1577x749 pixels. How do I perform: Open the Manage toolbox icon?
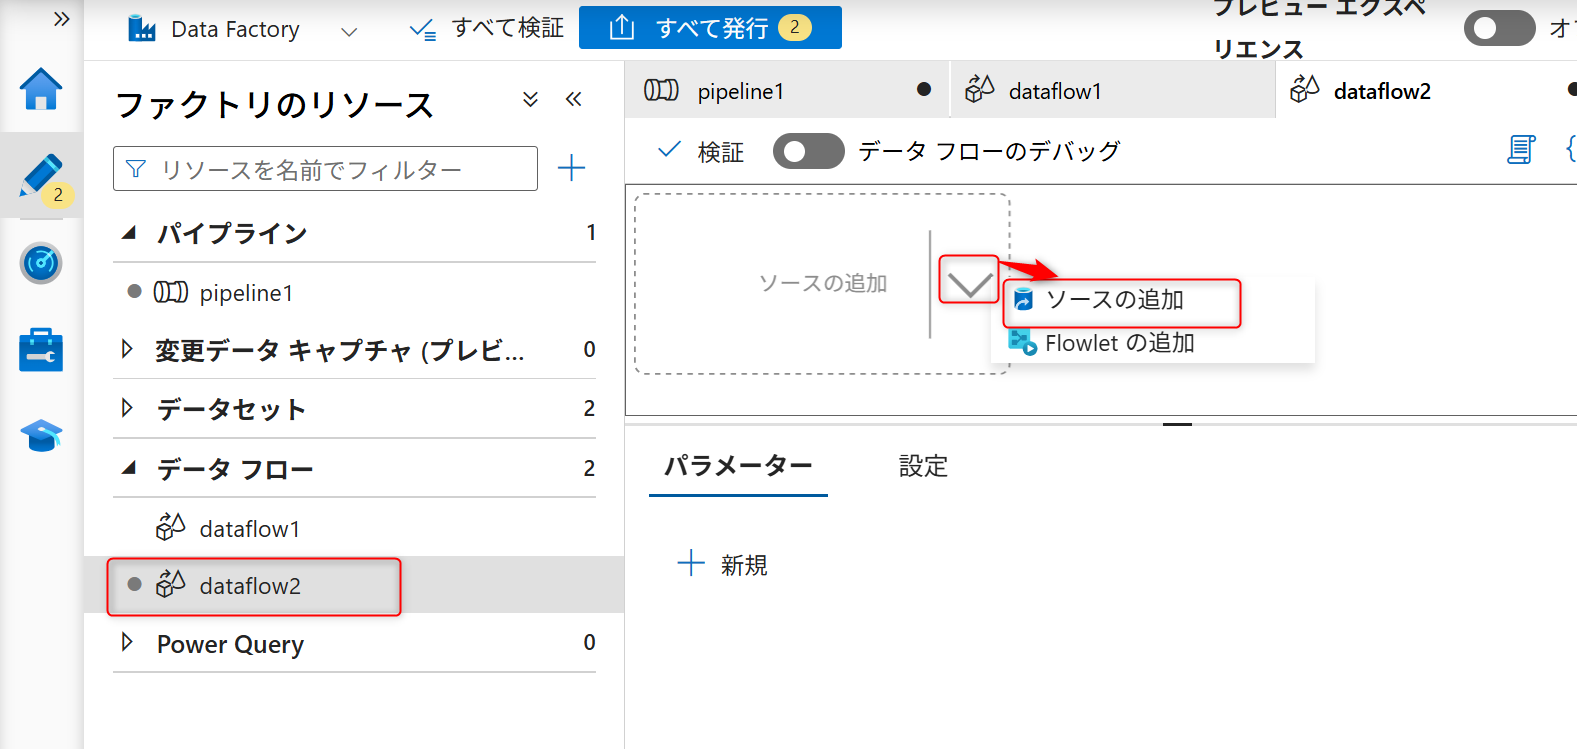click(x=41, y=350)
